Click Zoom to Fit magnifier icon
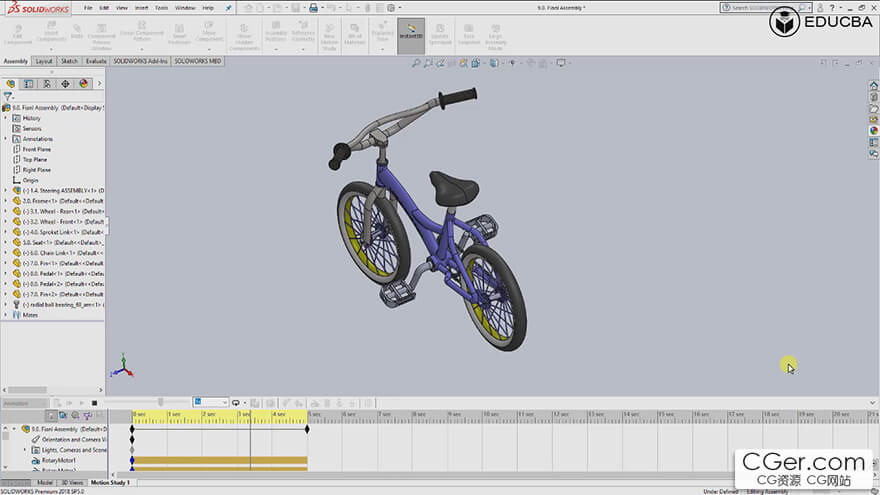The image size is (880, 495). (416, 63)
